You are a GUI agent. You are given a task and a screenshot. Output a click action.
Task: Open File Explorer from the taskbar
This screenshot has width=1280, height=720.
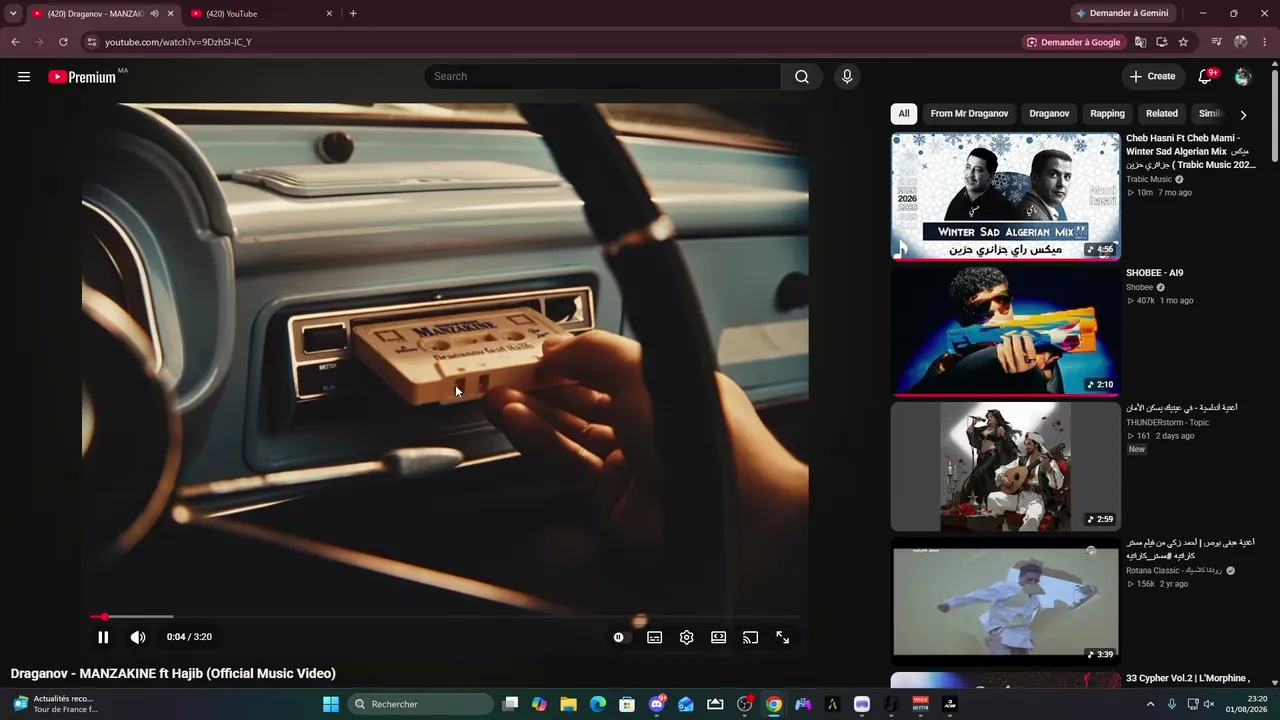click(568, 704)
